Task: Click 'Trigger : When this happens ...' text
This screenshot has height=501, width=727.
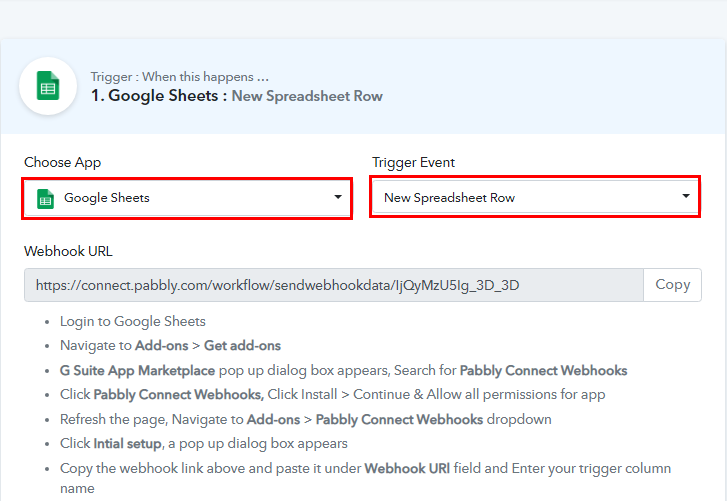Action: [x=179, y=76]
